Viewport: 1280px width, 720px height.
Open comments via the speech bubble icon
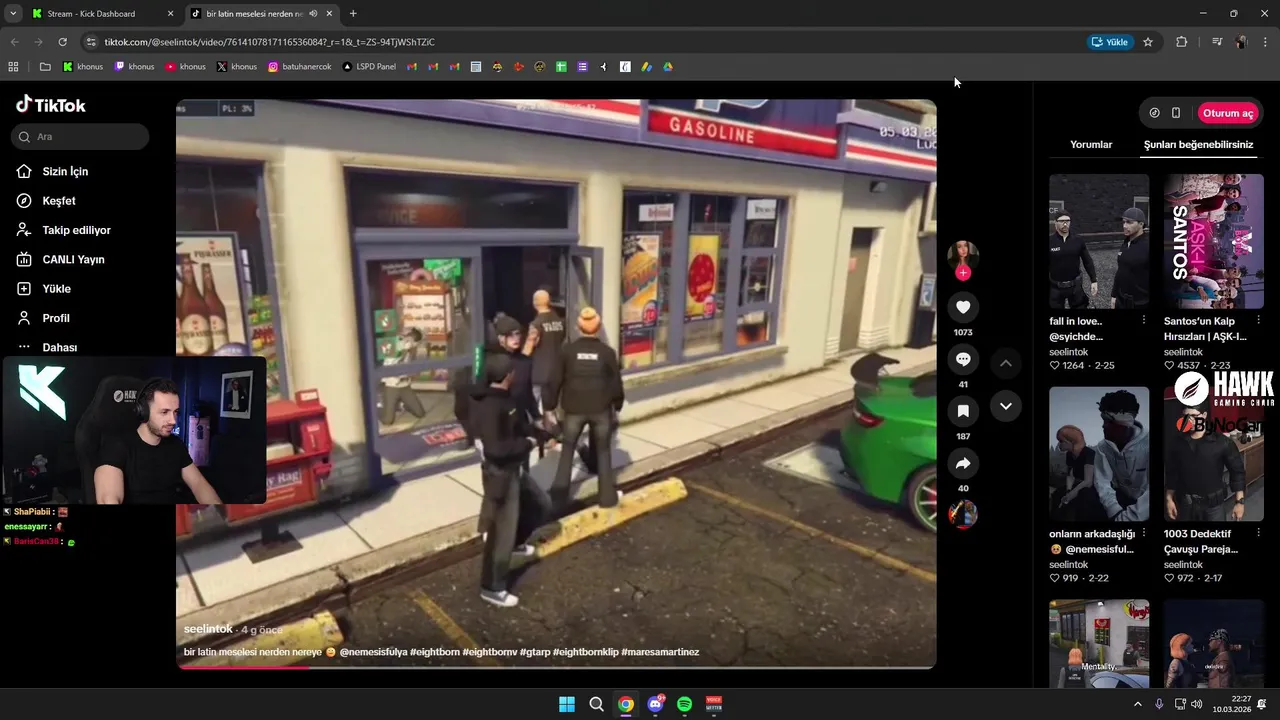click(963, 359)
